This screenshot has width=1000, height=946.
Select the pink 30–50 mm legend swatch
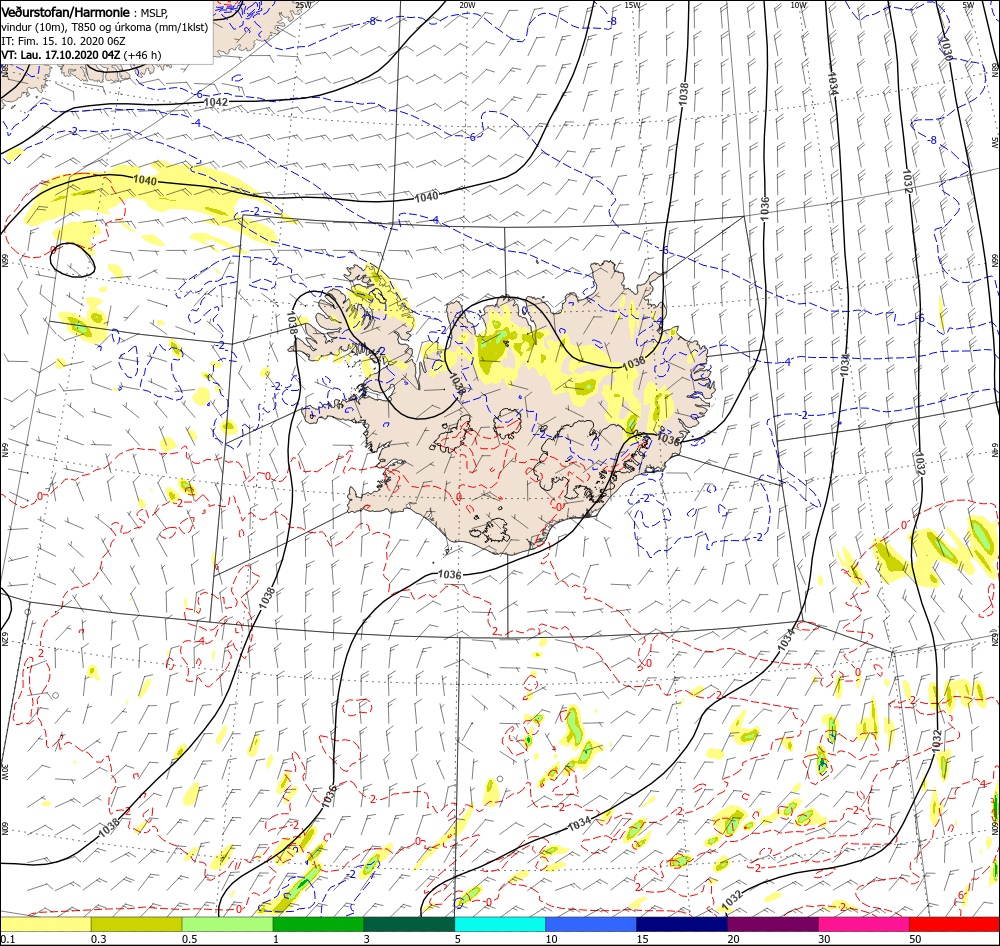[x=864, y=924]
